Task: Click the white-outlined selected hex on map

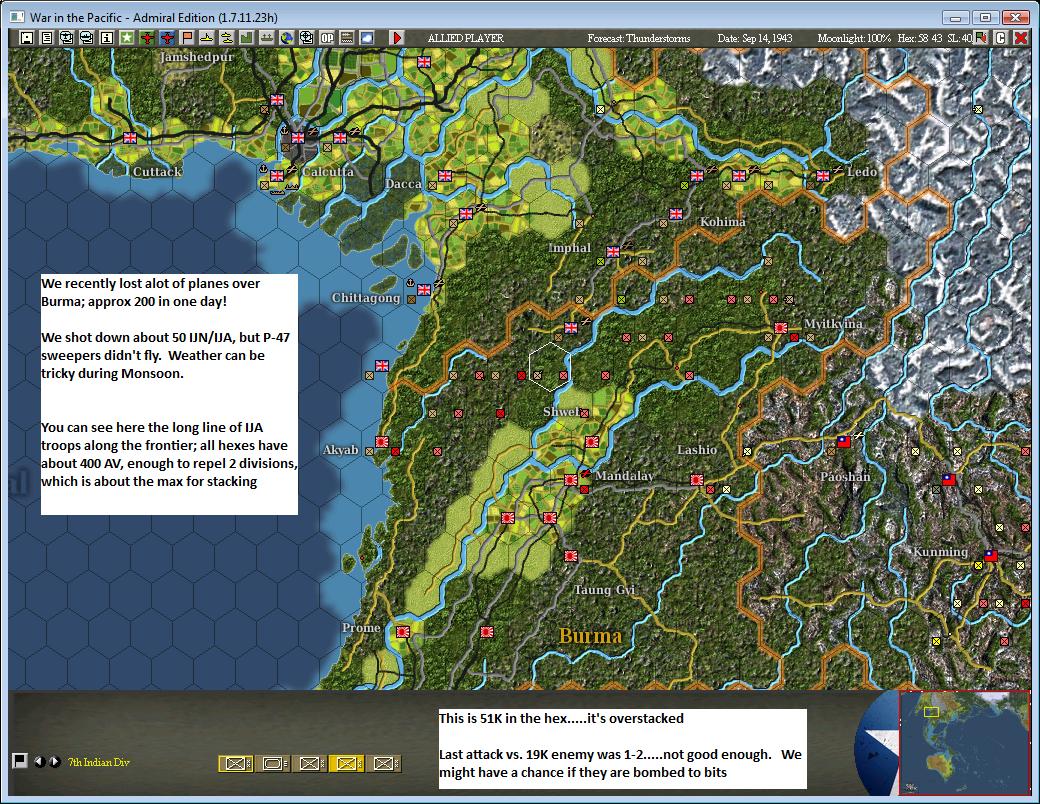Action: tap(550, 366)
